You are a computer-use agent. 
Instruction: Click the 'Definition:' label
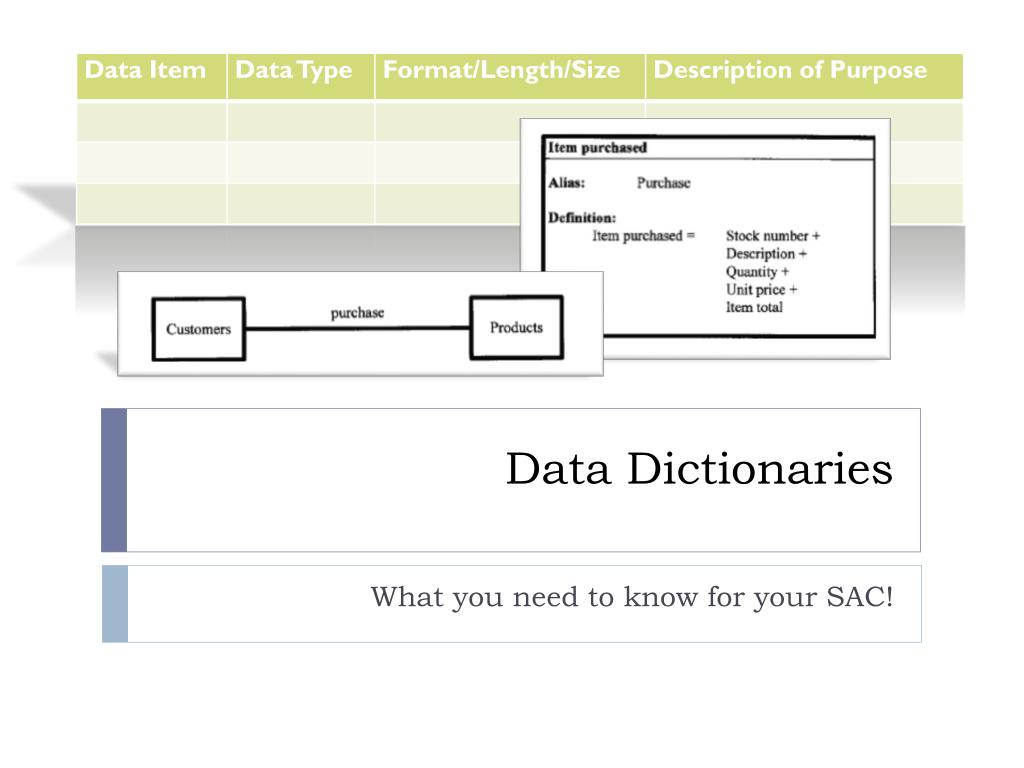pos(582,217)
